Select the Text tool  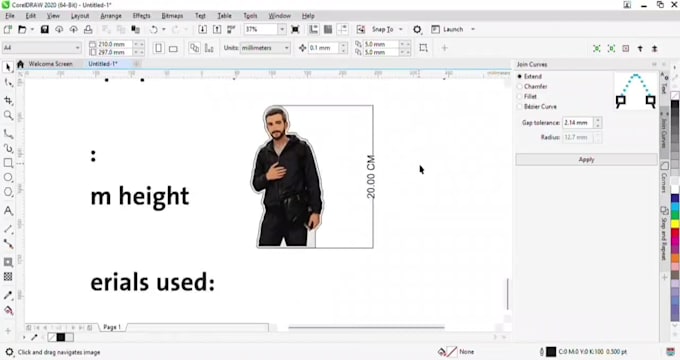[8, 211]
